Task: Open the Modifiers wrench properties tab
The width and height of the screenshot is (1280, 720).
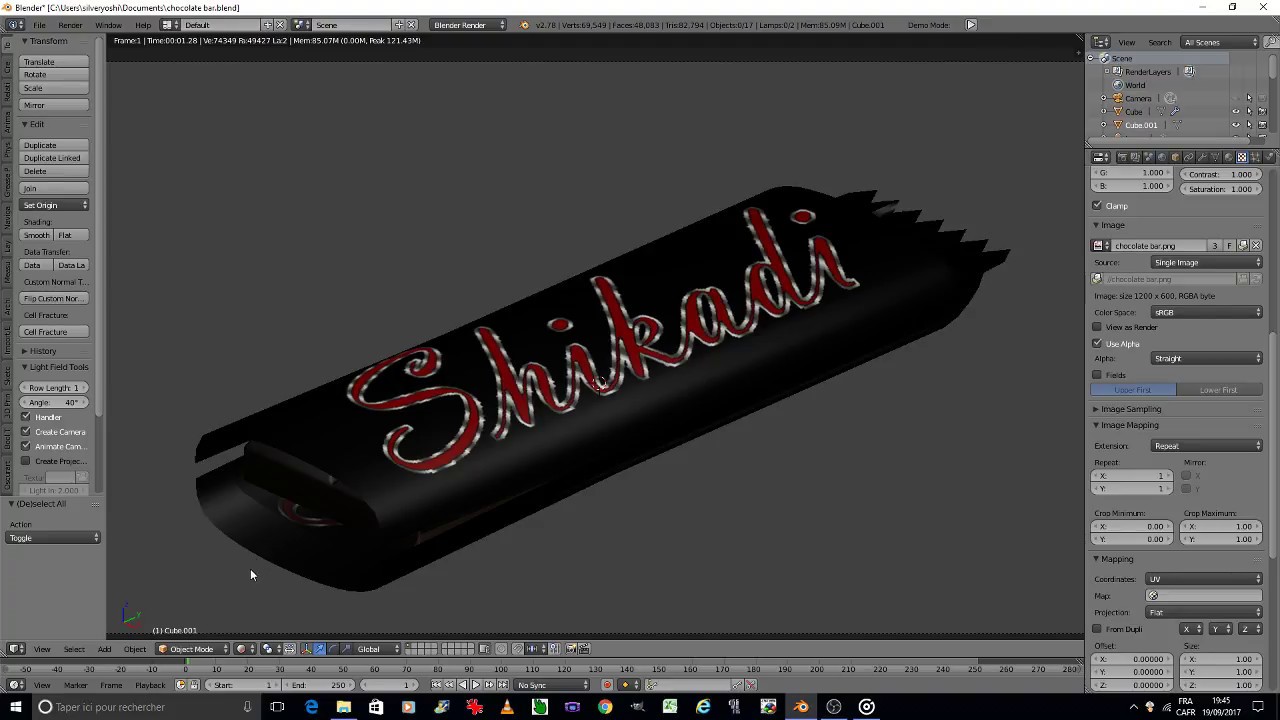Action: pos(1202,157)
